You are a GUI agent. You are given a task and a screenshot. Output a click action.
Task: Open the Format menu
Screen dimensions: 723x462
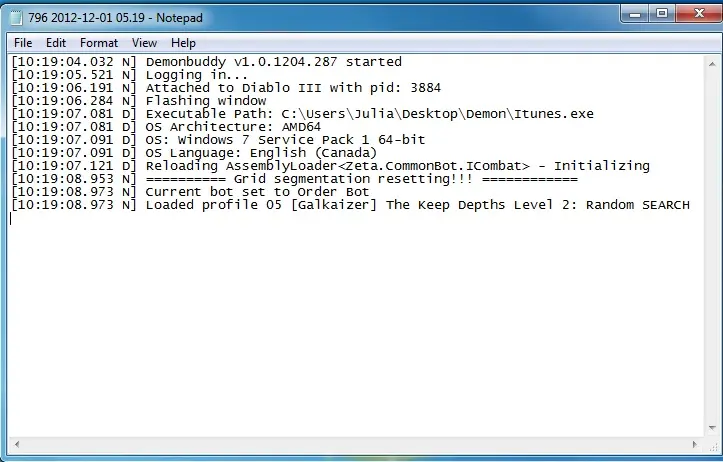click(99, 43)
